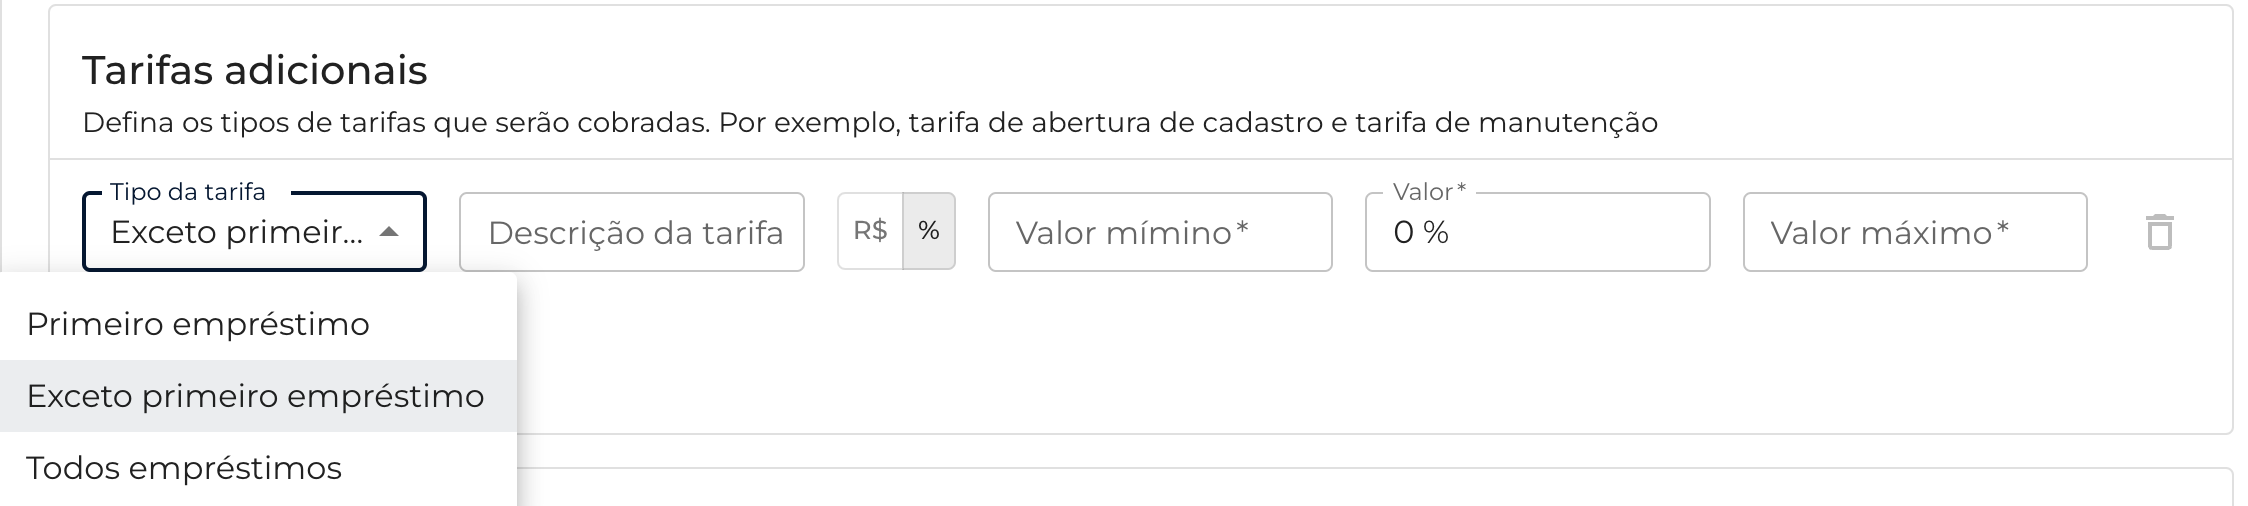Pick Todos empréstimos from the dropdown list
The width and height of the screenshot is (2248, 506).
184,468
